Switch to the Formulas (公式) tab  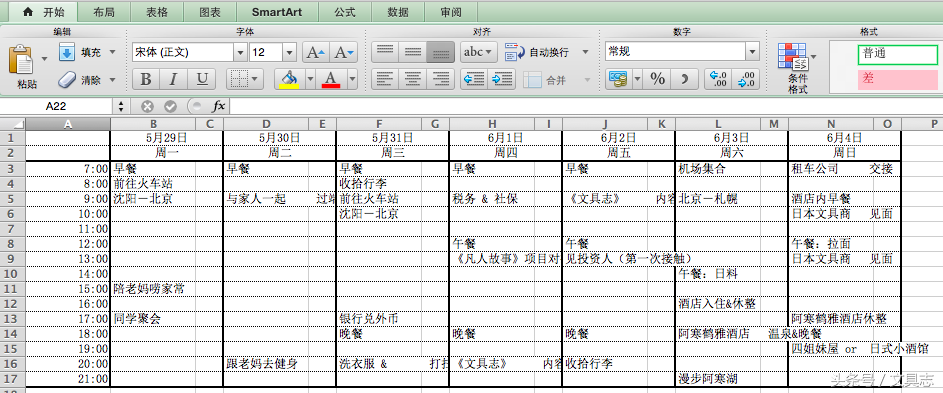[345, 12]
